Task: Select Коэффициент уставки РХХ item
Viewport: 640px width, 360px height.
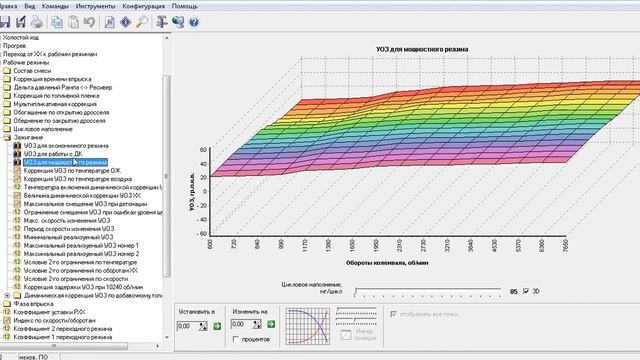Action: (x=49, y=312)
